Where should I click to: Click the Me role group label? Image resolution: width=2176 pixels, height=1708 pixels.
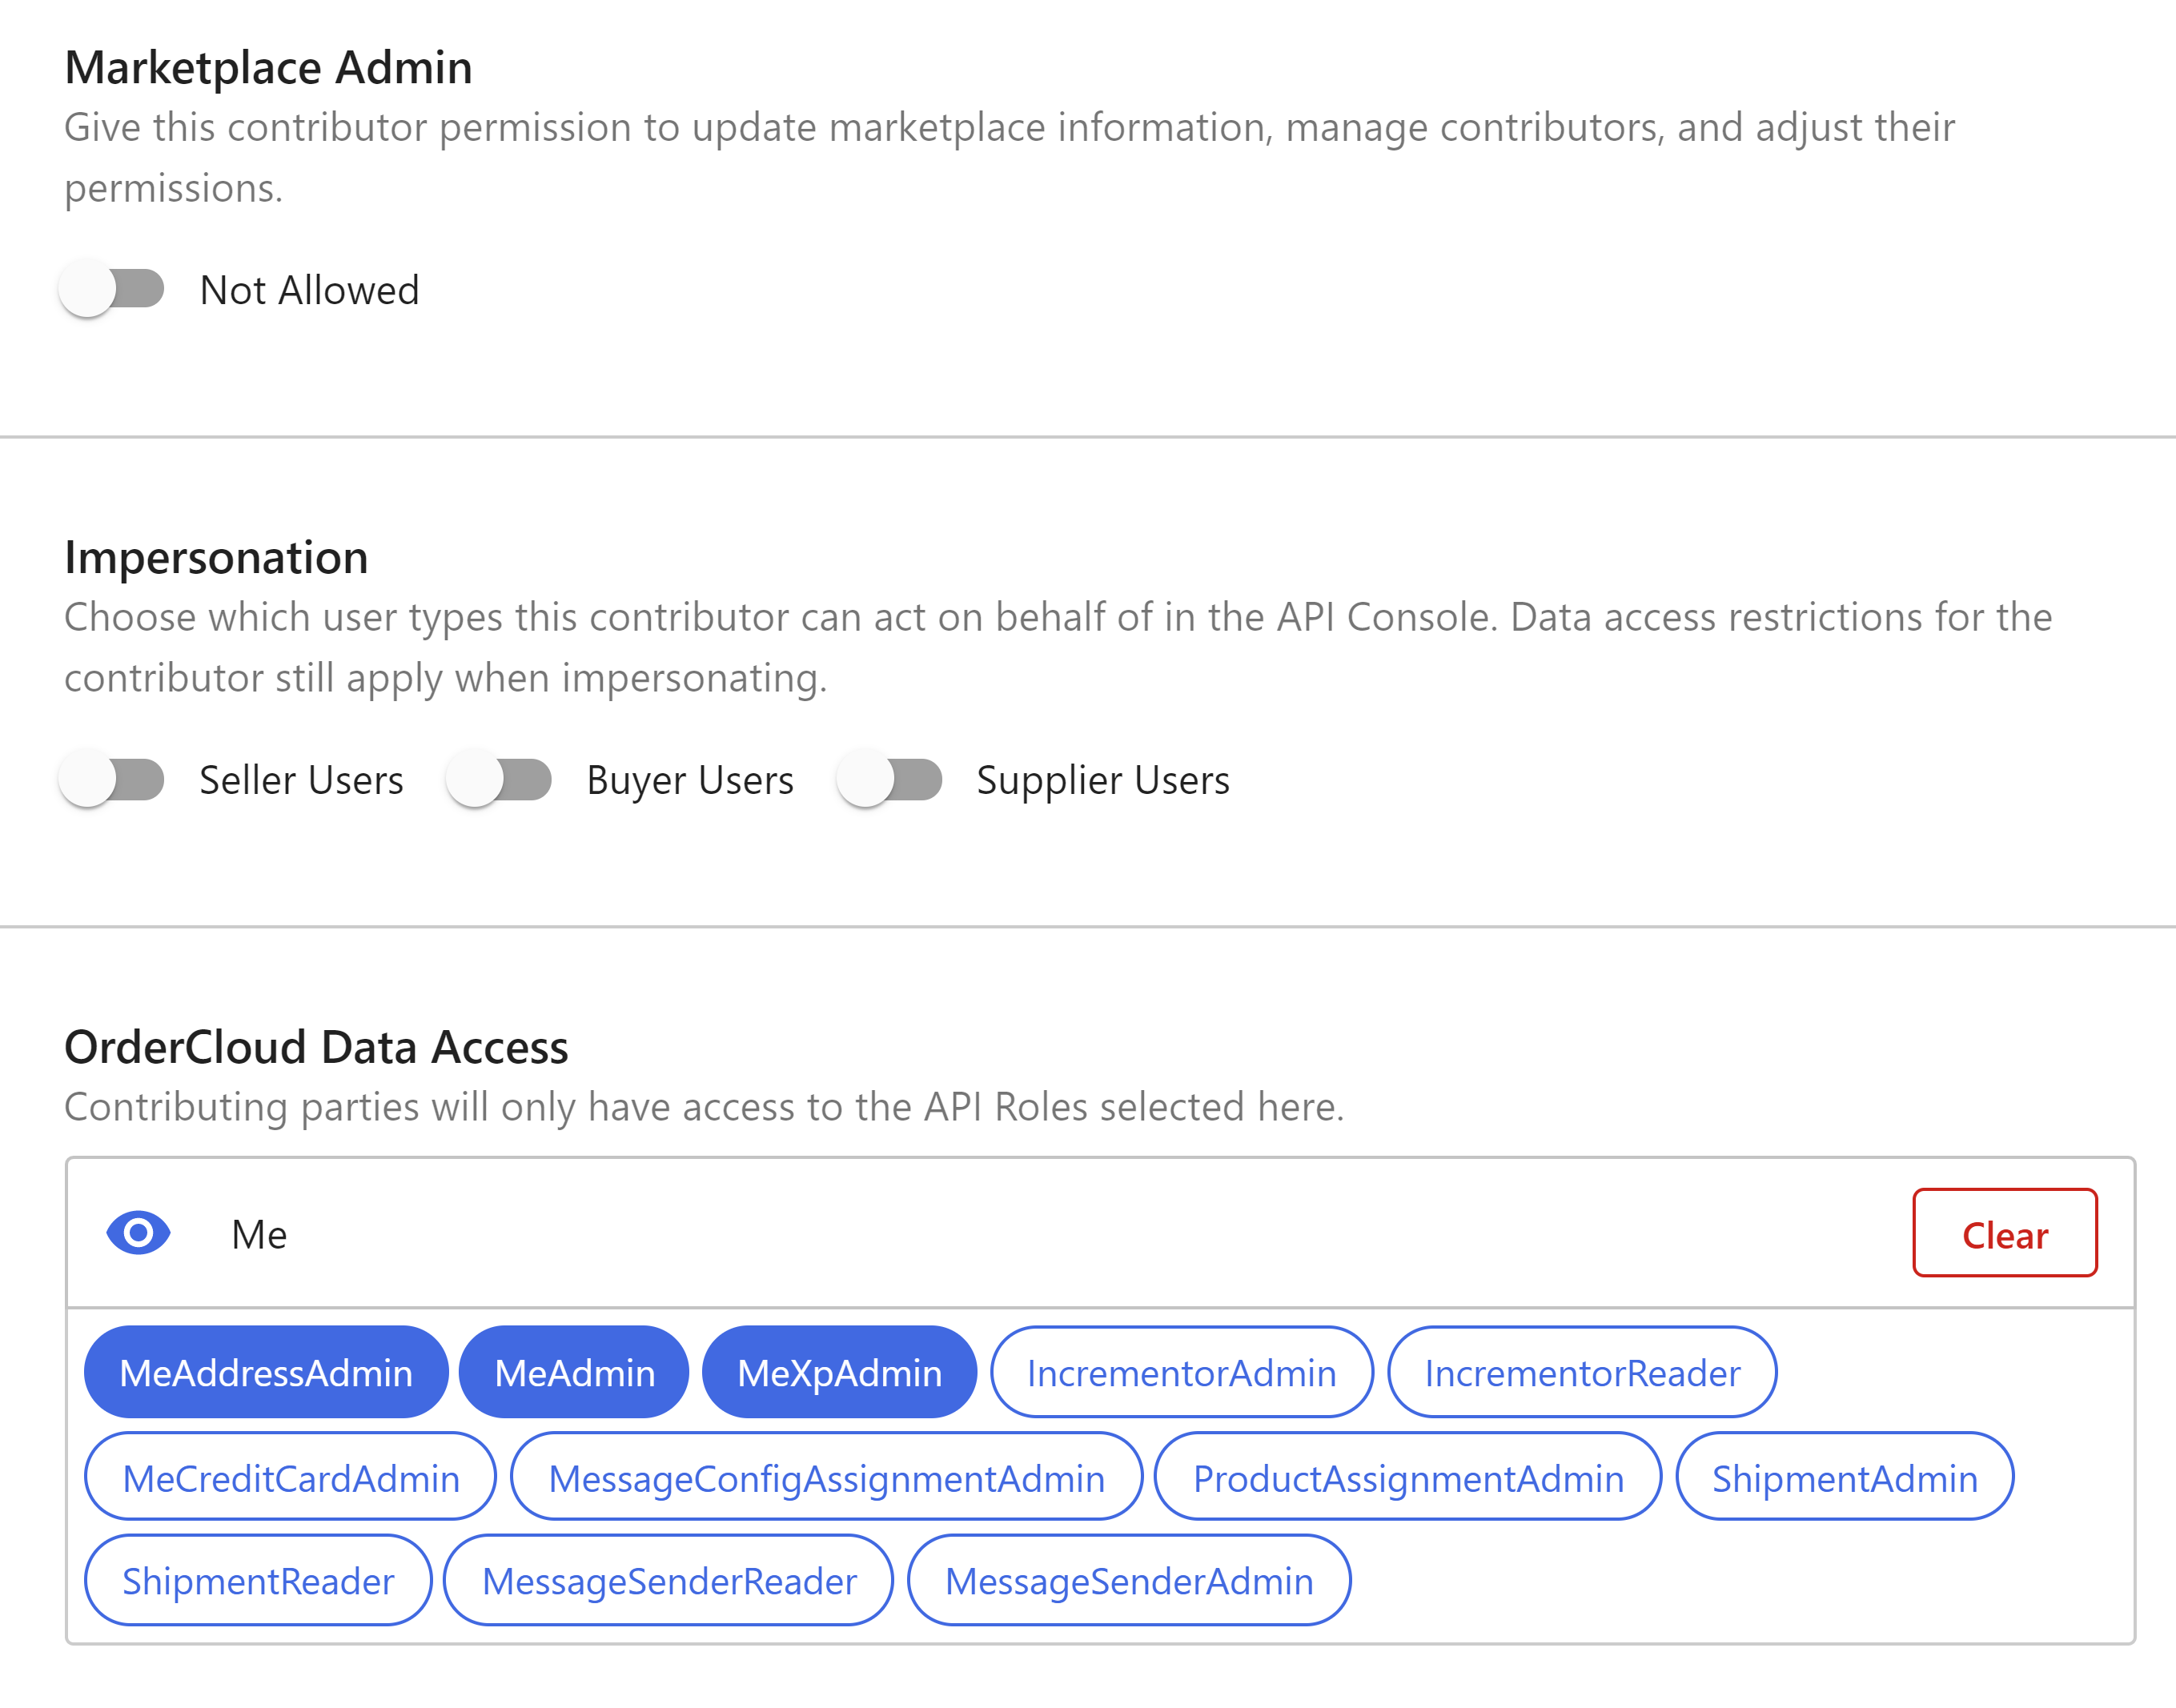[x=259, y=1235]
